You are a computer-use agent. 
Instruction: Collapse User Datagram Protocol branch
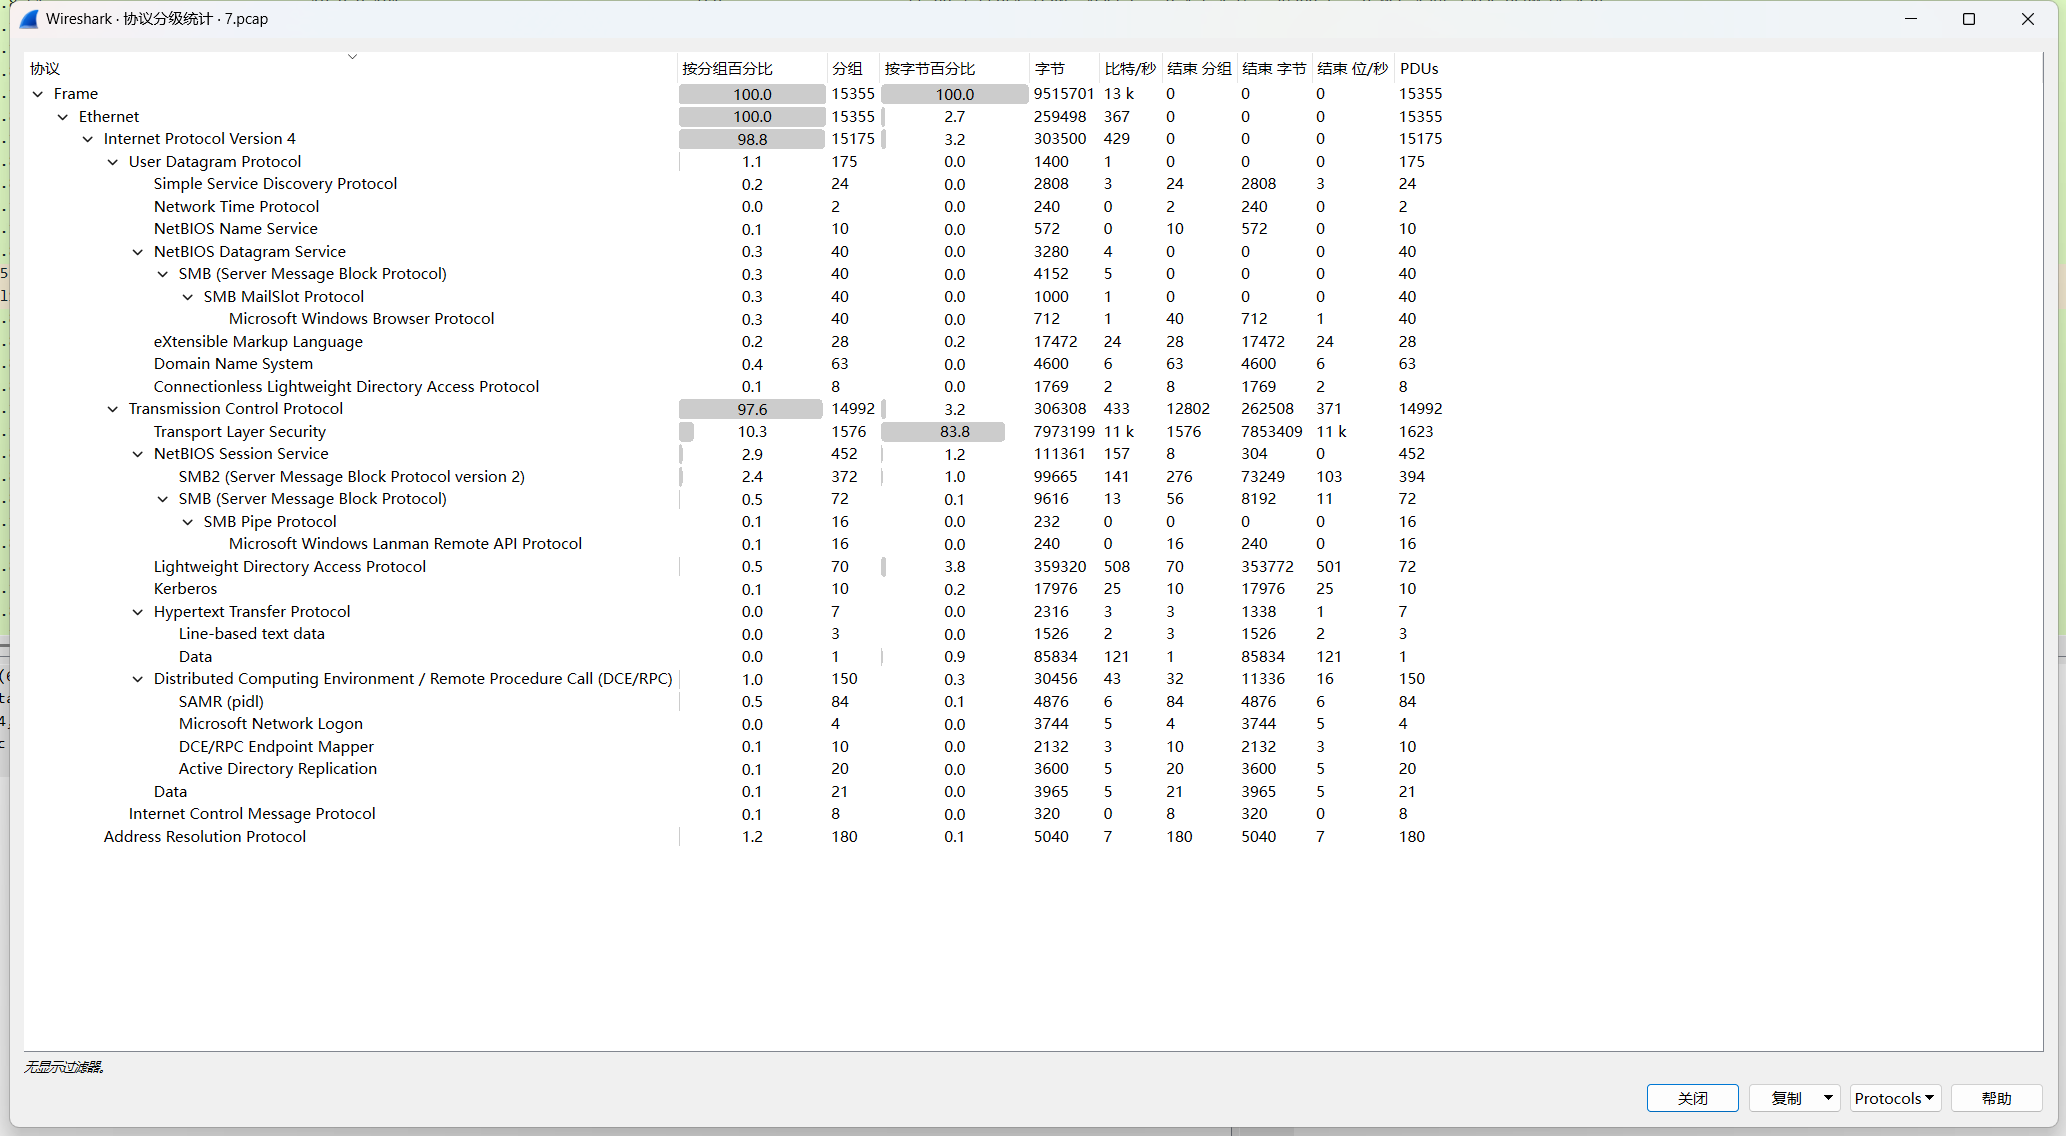click(x=113, y=162)
